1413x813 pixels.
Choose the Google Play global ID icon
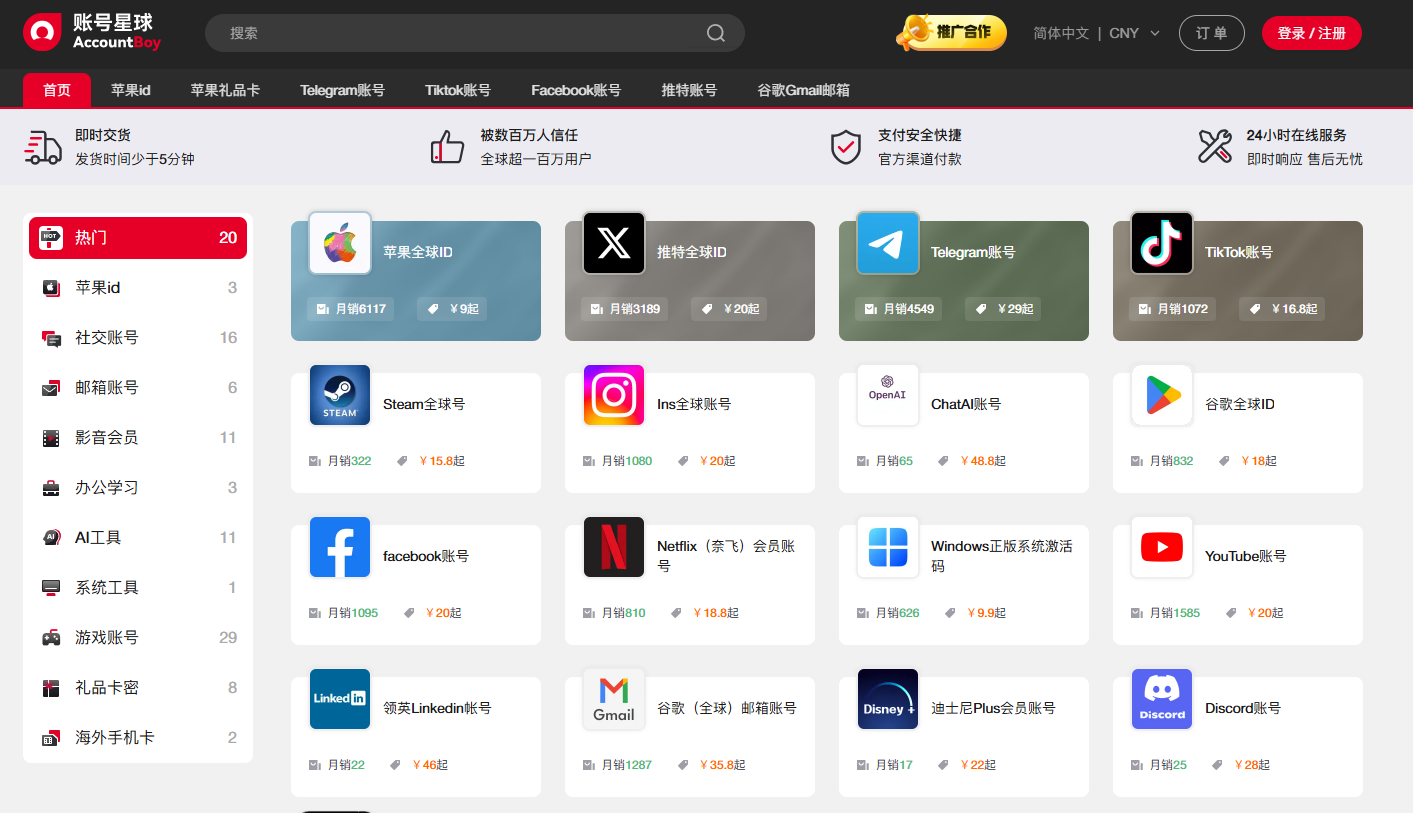[x=1162, y=395]
